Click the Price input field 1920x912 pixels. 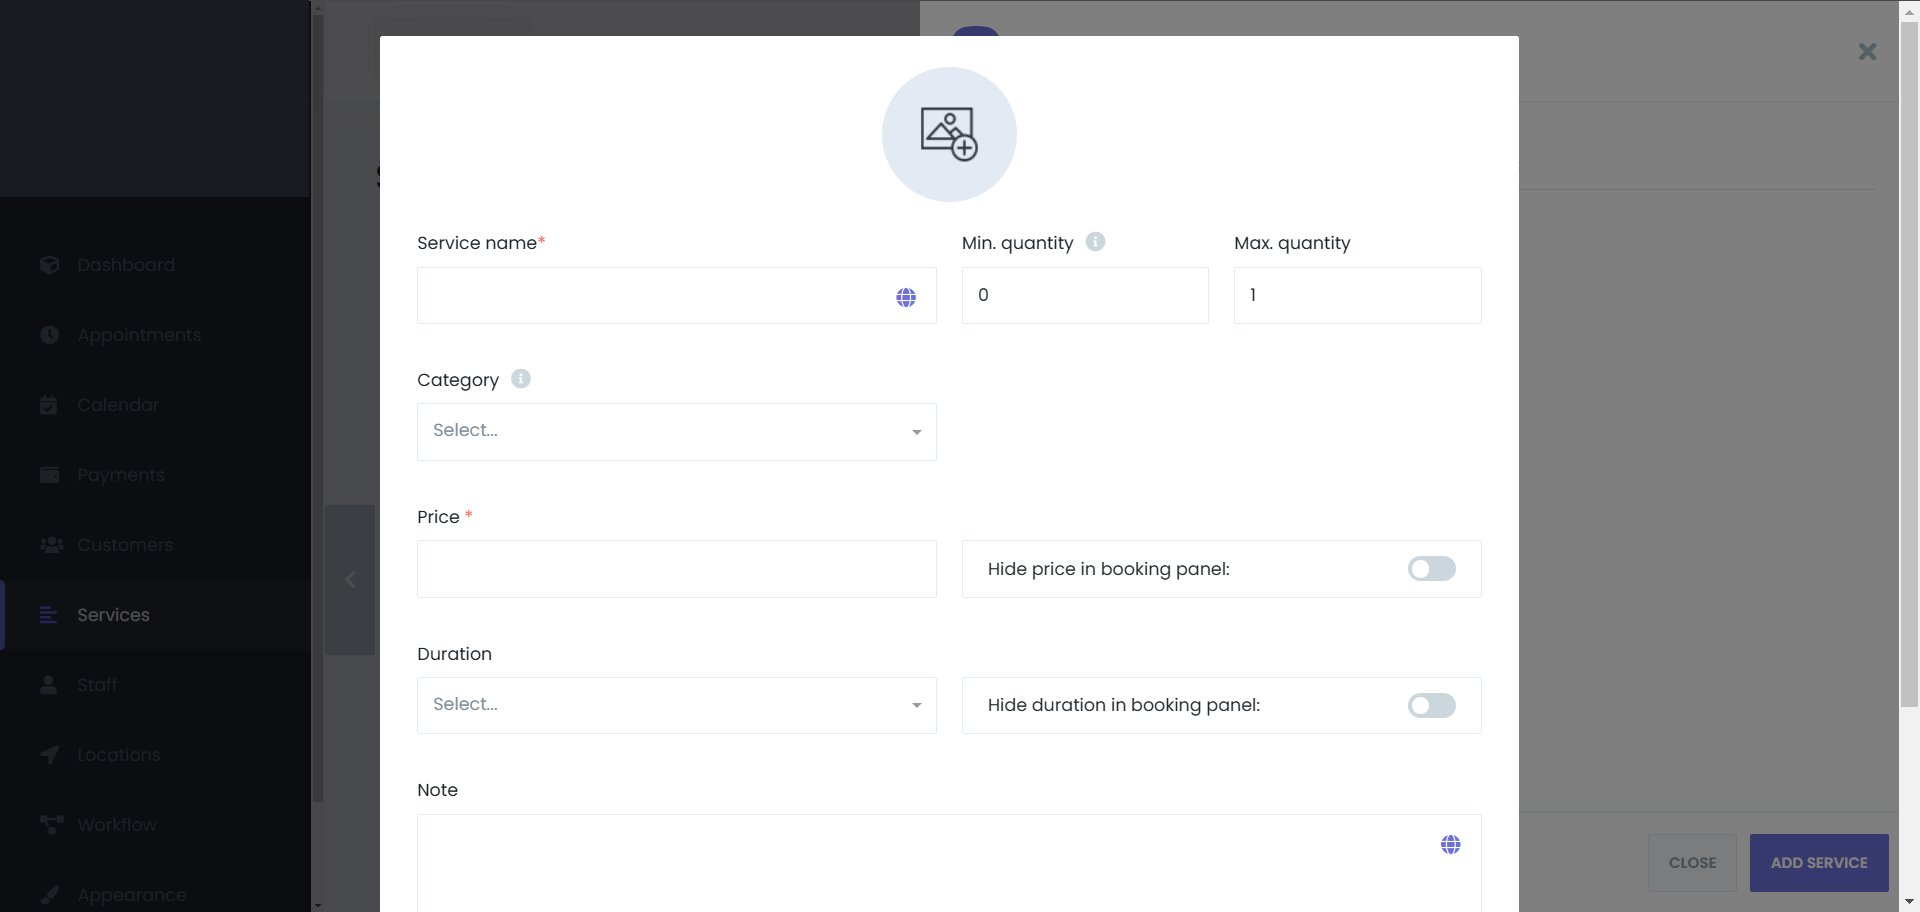click(x=676, y=569)
